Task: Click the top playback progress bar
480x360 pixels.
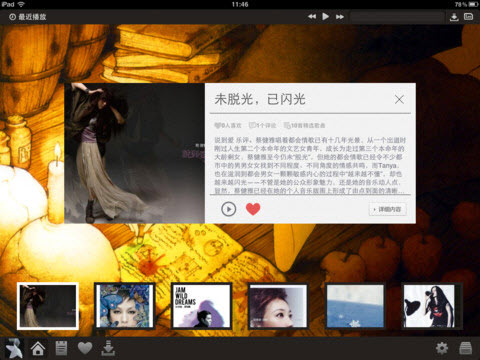Action: (x=397, y=17)
